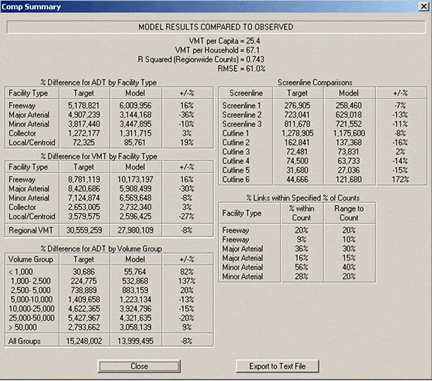Viewport: 432px width, 381px height.
Task: Click the 56% within count value
Action: click(x=302, y=267)
